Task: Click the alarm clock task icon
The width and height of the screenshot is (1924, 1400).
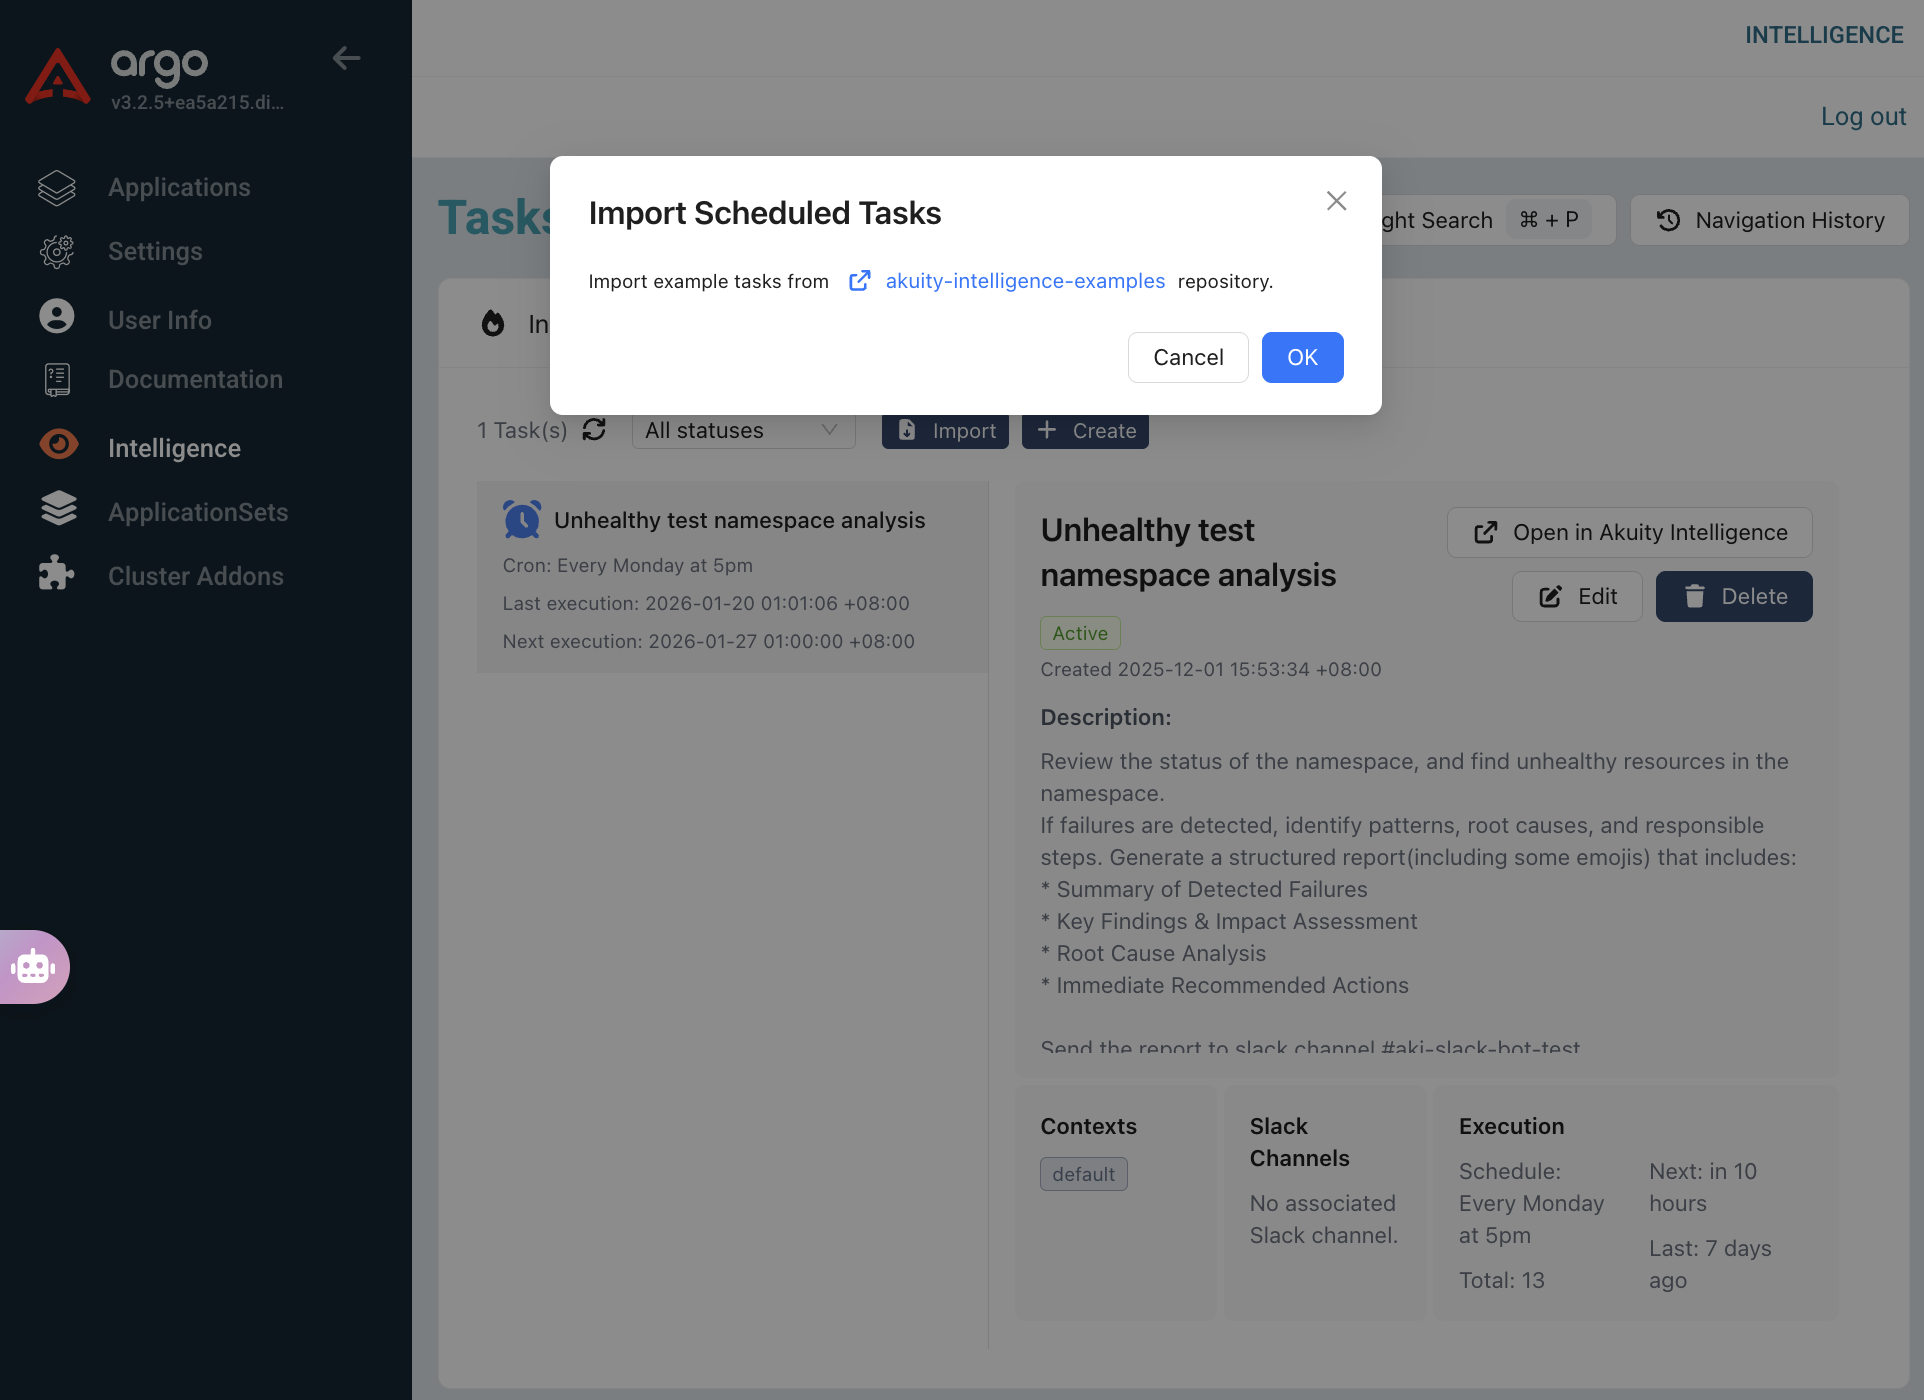Action: click(x=522, y=520)
